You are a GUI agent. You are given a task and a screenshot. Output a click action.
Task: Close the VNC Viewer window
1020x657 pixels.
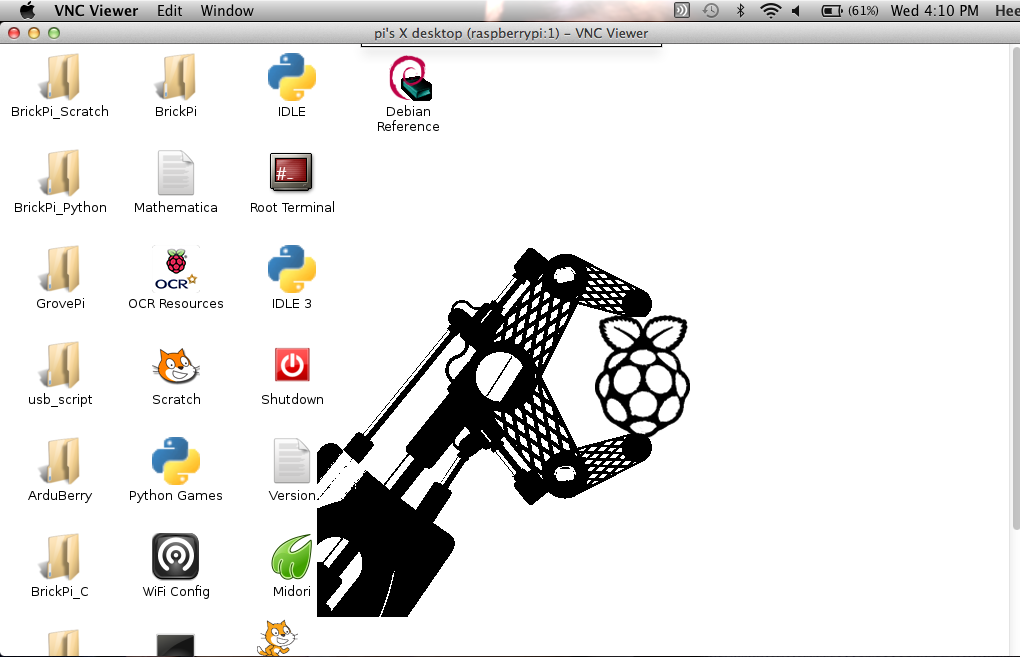14,33
